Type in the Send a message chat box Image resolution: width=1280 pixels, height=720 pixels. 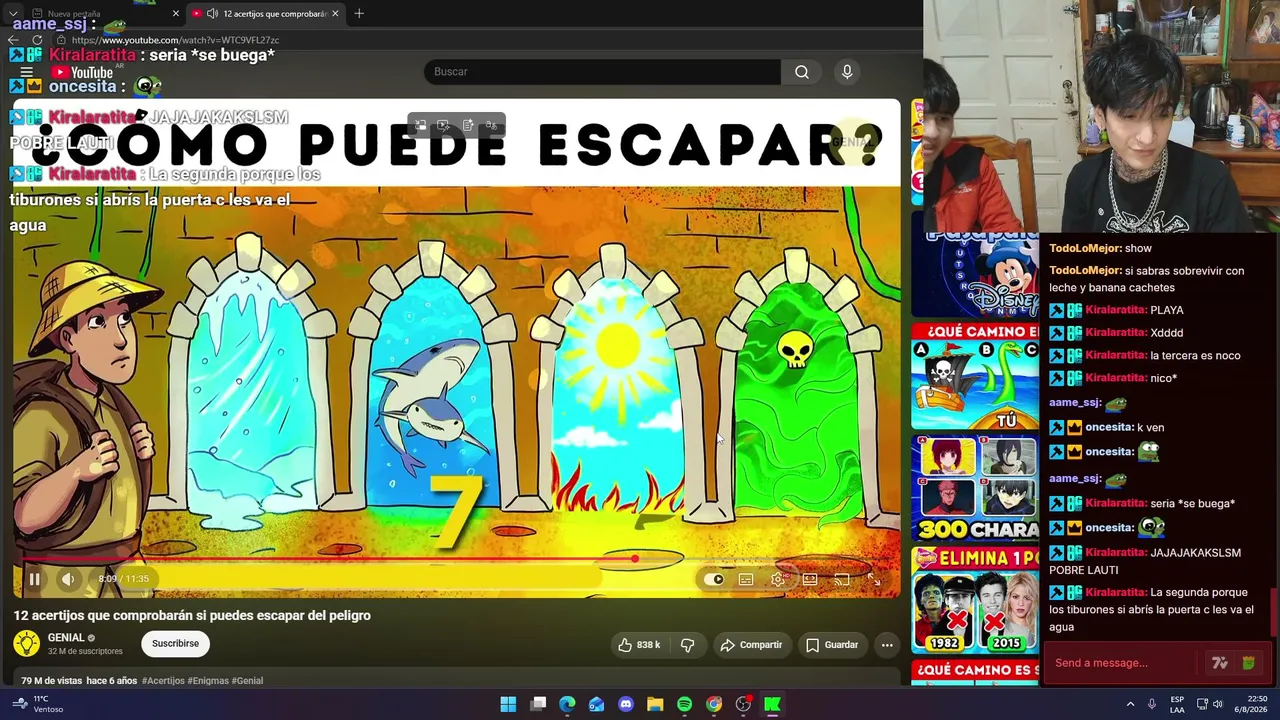(1122, 663)
